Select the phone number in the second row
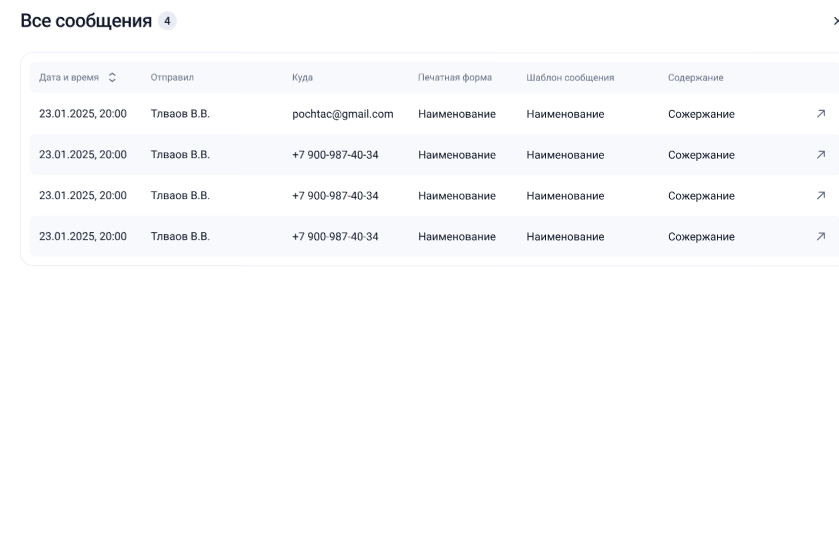Viewport: 839px width, 545px height. (x=335, y=155)
